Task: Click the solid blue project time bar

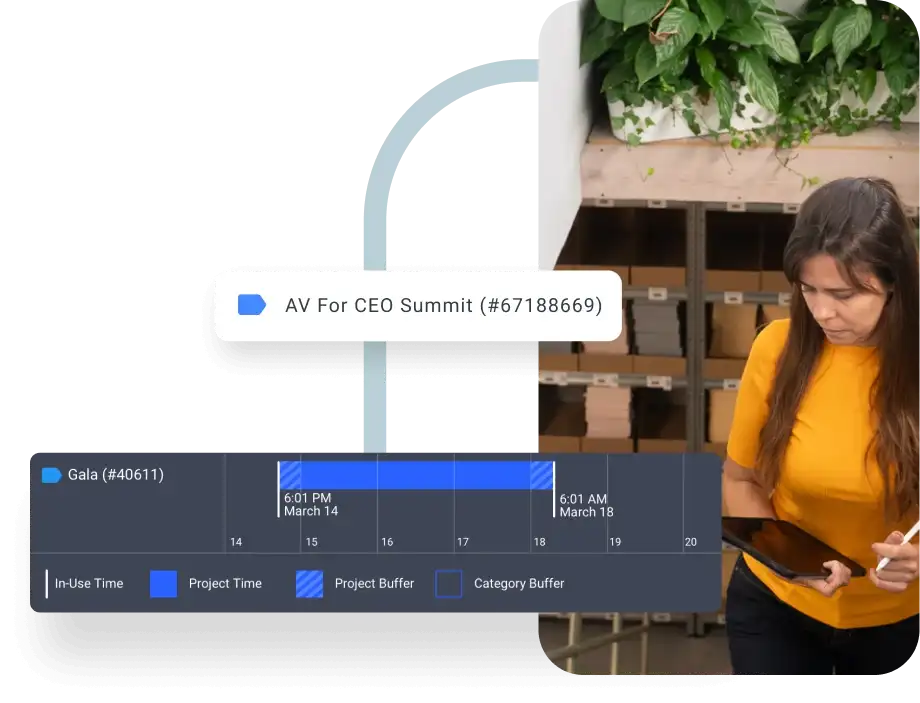Action: tap(415, 475)
